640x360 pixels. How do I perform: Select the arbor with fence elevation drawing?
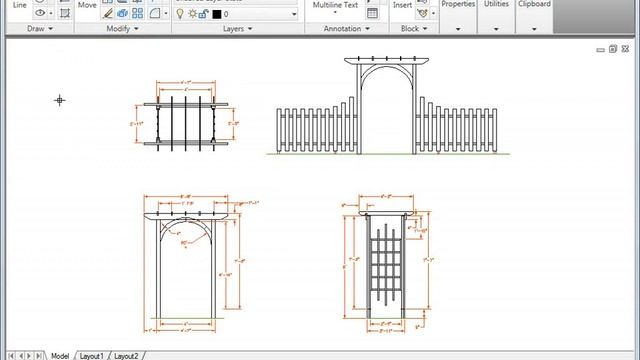[387, 106]
